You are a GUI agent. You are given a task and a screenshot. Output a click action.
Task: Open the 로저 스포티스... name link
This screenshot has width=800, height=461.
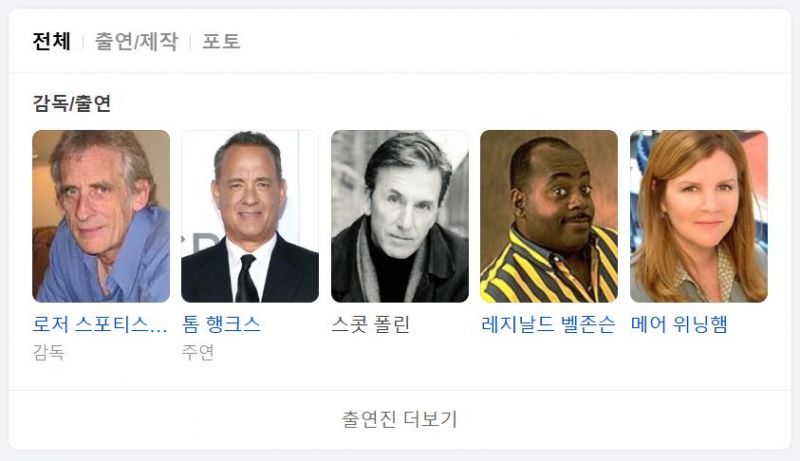tap(100, 324)
